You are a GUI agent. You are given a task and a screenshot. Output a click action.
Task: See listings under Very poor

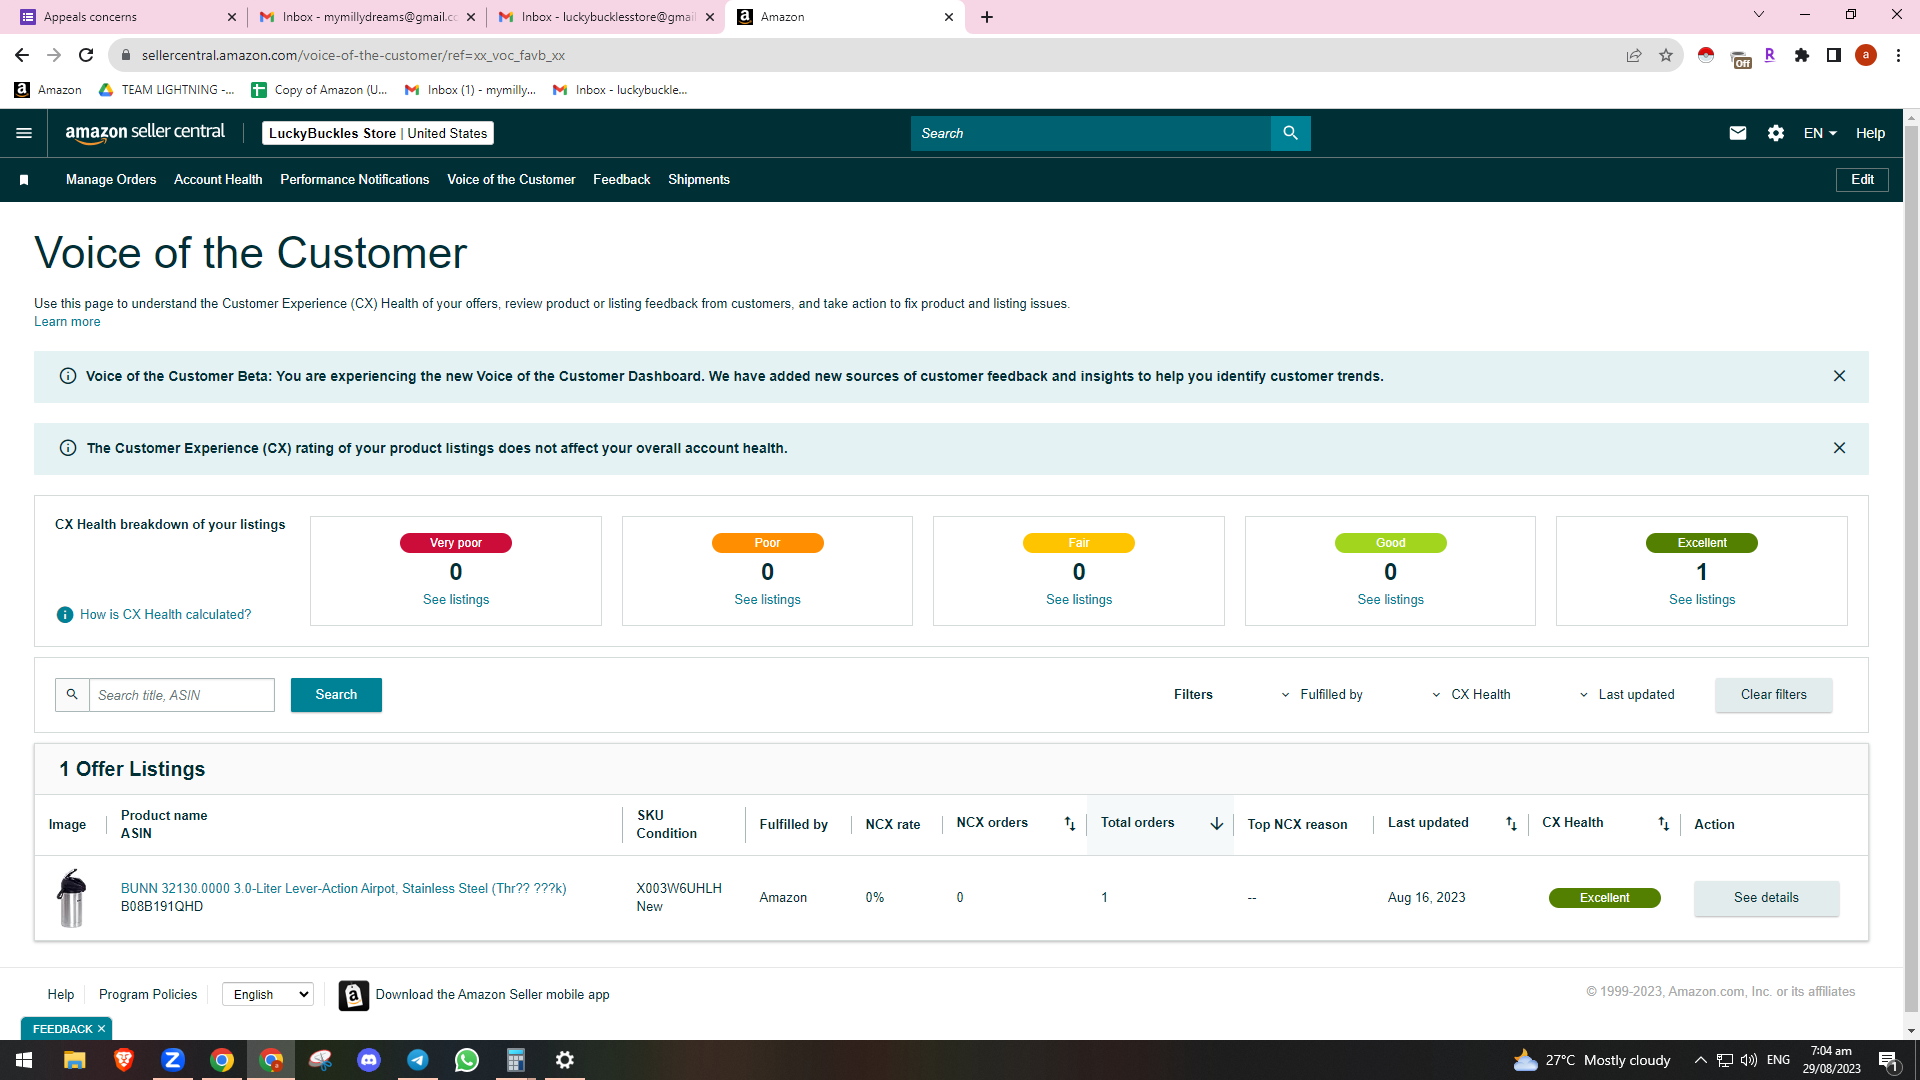(x=456, y=600)
